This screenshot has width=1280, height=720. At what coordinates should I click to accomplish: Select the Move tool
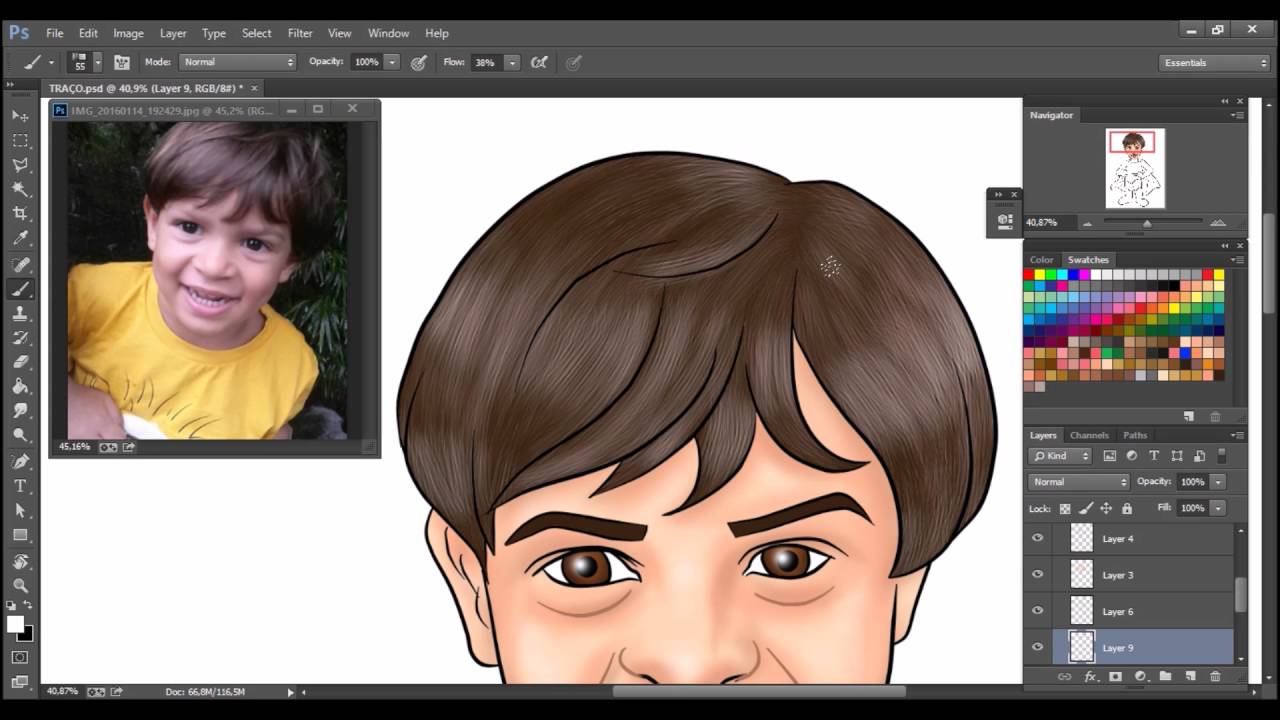[20, 116]
